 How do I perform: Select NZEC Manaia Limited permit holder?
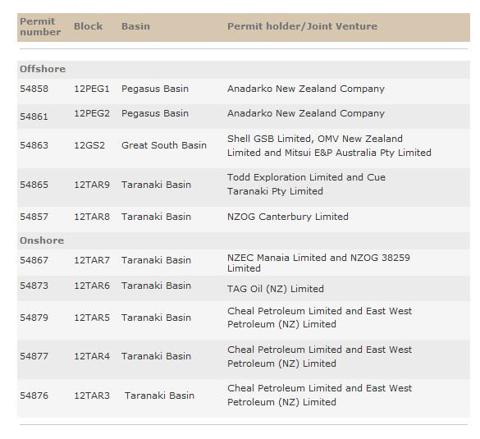coord(318,263)
